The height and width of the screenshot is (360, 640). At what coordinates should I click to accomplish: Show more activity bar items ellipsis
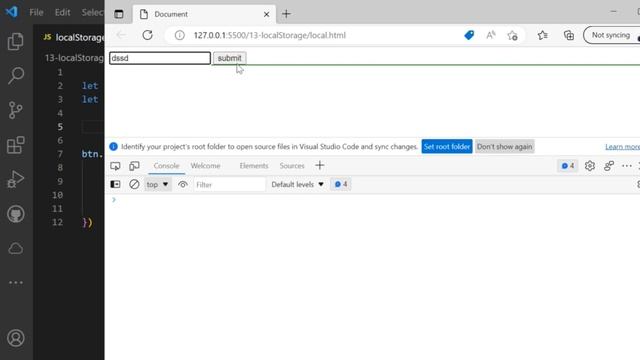click(x=16, y=282)
